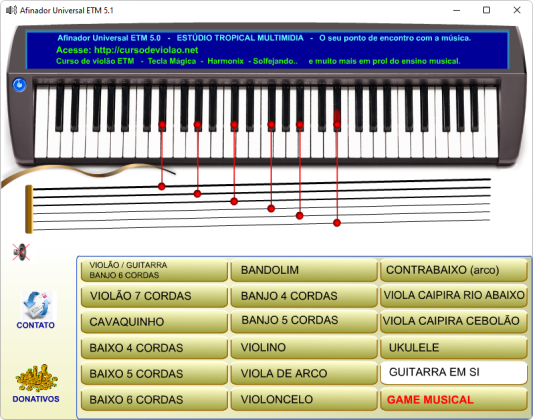
Task: Select the GUITARRA EM SI option
Action: [x=453, y=372]
